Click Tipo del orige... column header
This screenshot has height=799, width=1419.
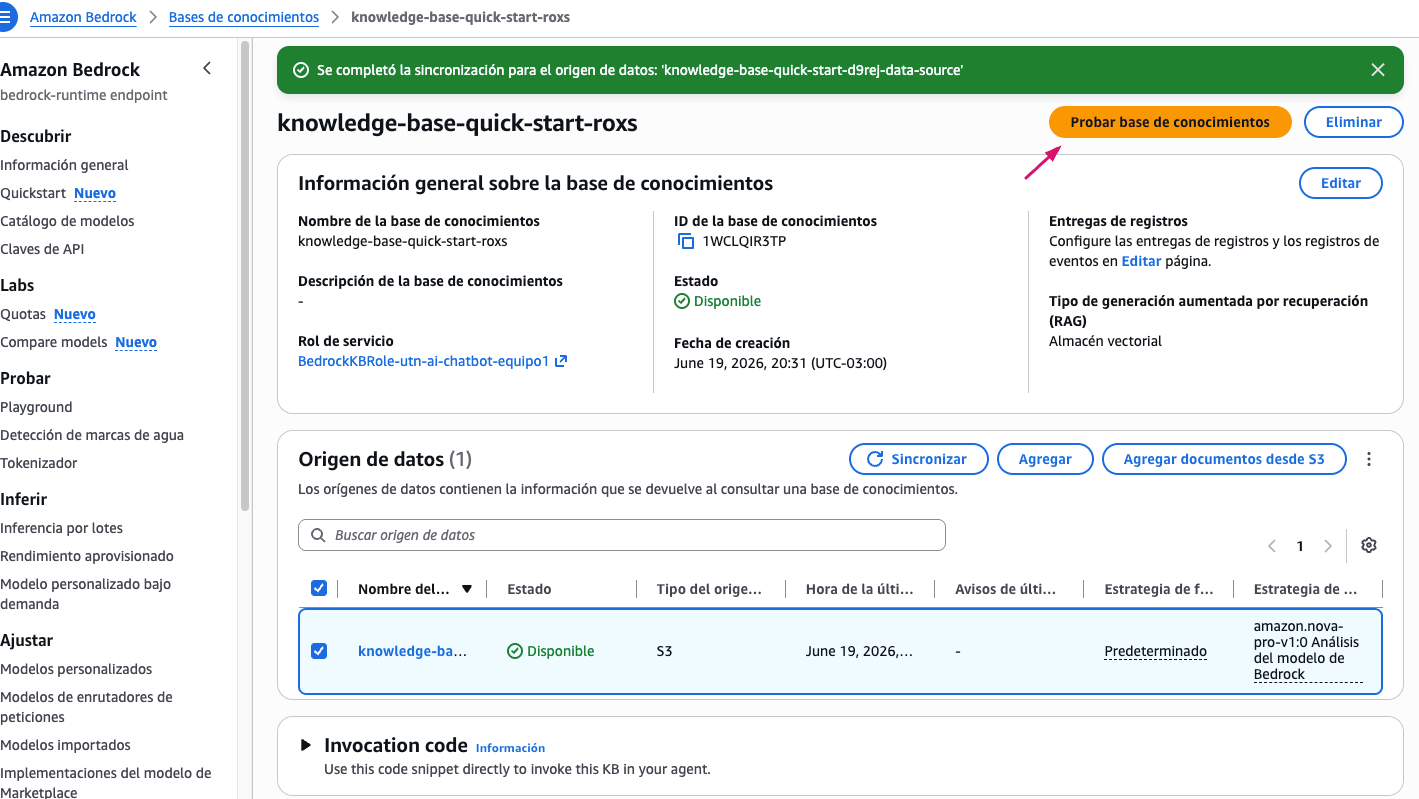tap(709, 589)
